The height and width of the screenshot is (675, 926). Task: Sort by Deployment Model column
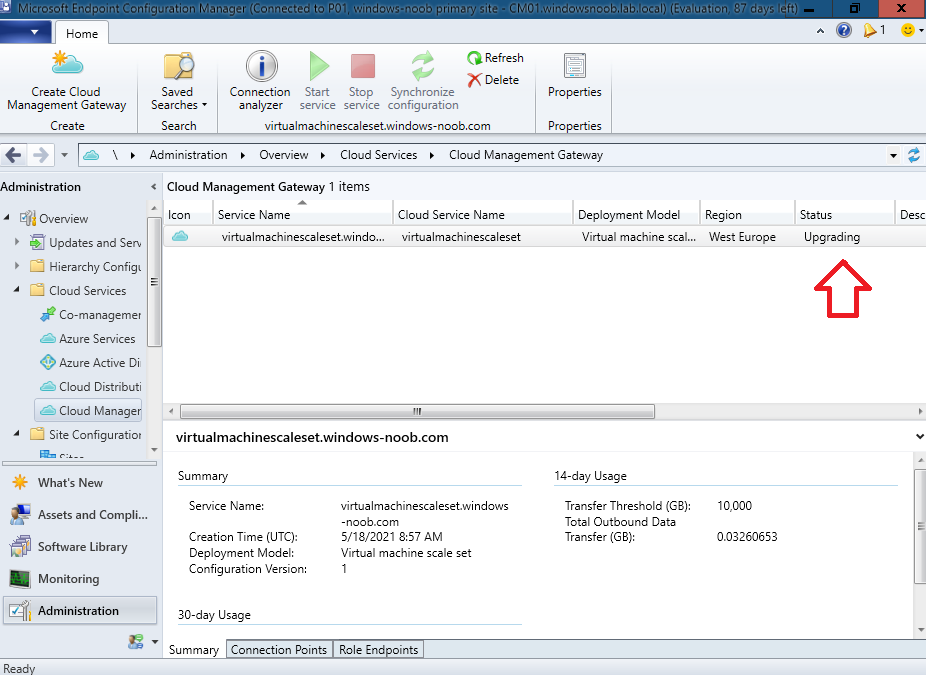pyautogui.click(x=636, y=214)
